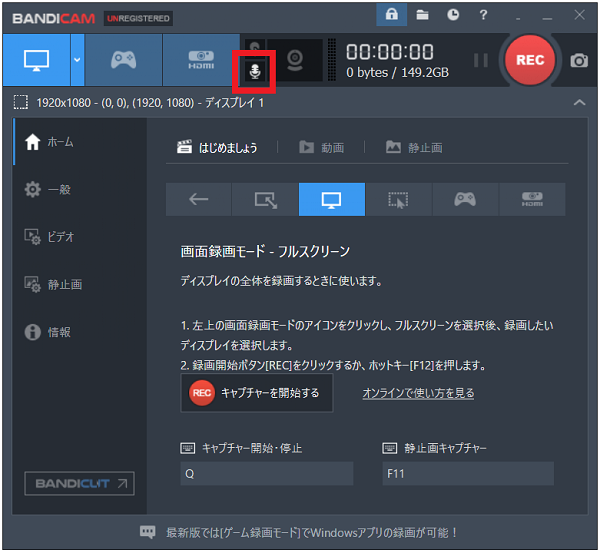The image size is (600, 553).
Task: Click keyboard icon beside キャプチャー開始・停止
Action: 188,448
